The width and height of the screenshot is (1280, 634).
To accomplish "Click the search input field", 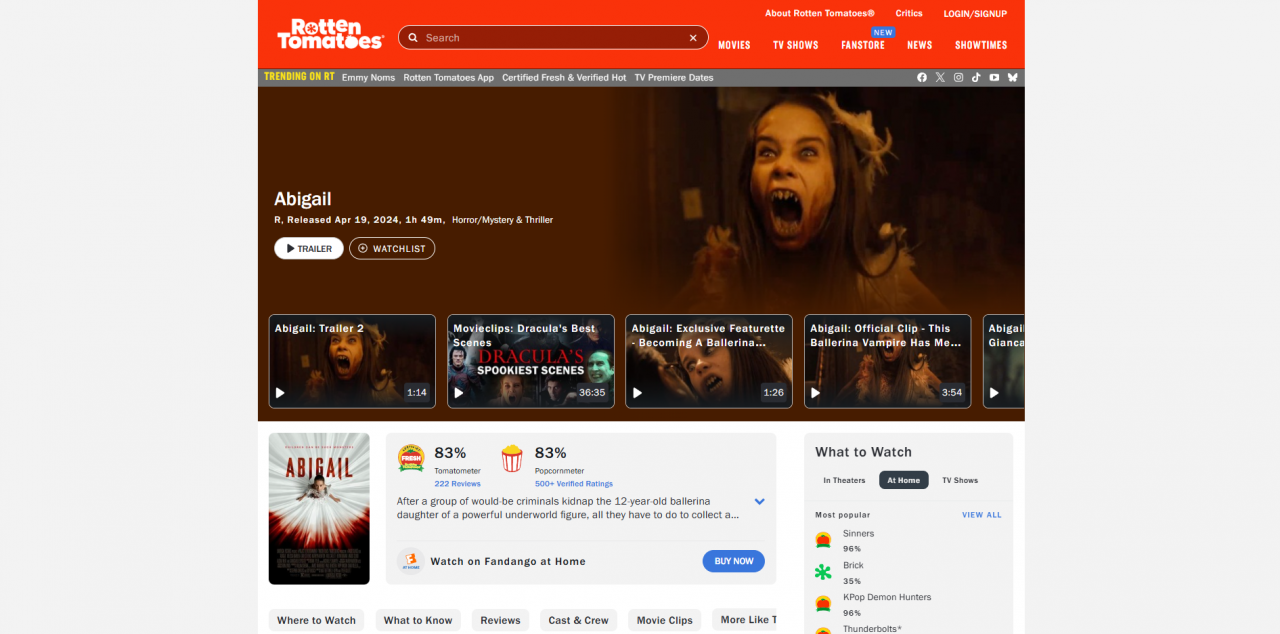I will tap(553, 38).
